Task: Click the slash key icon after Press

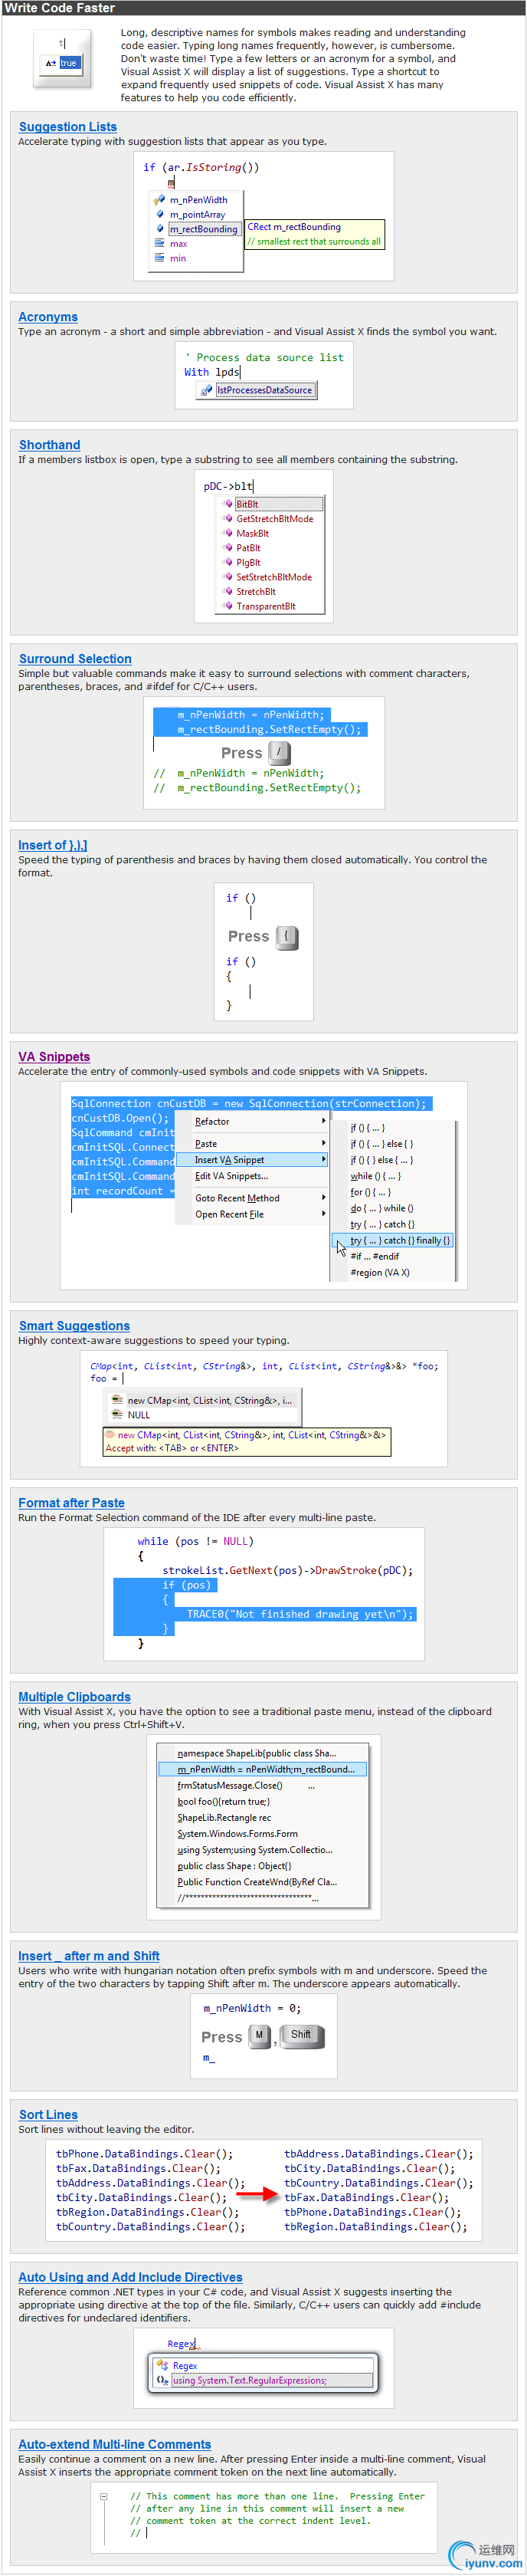Action: click(x=280, y=752)
